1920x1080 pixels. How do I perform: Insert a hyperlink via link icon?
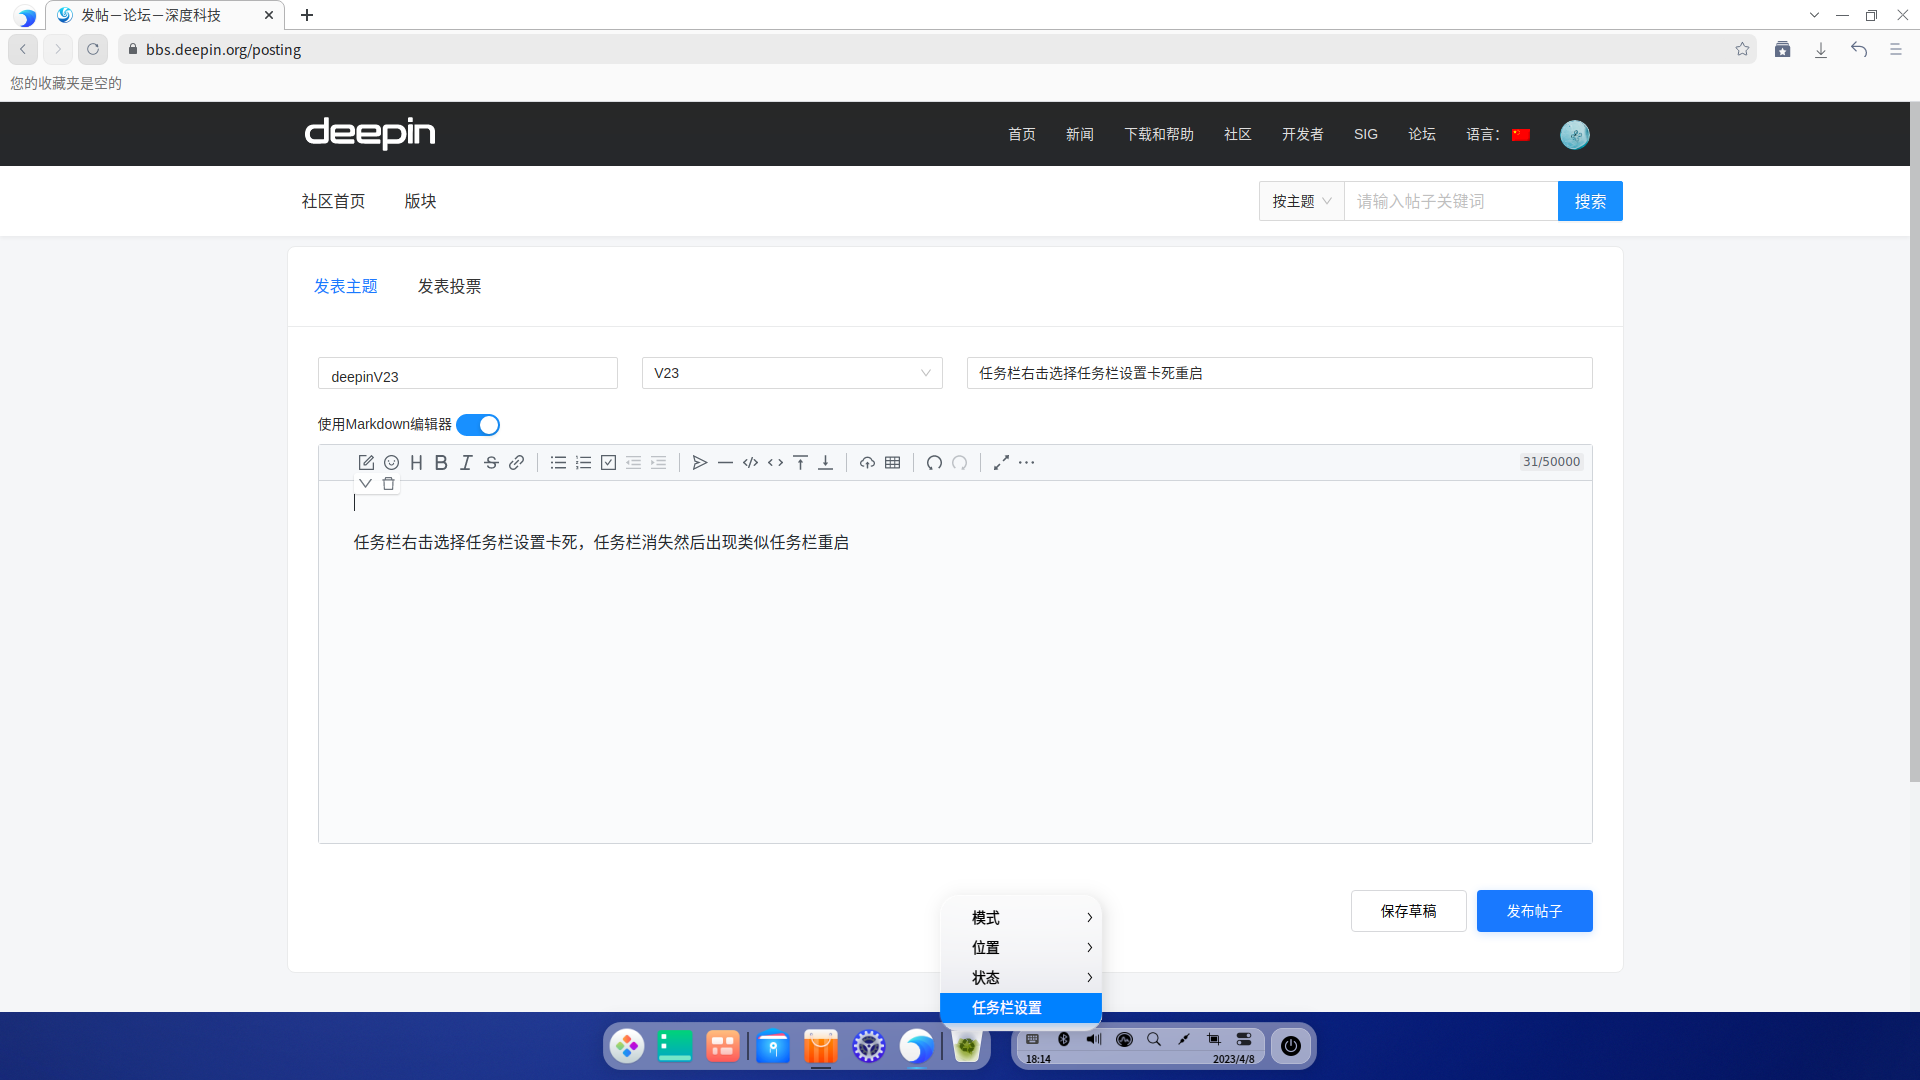(x=516, y=463)
